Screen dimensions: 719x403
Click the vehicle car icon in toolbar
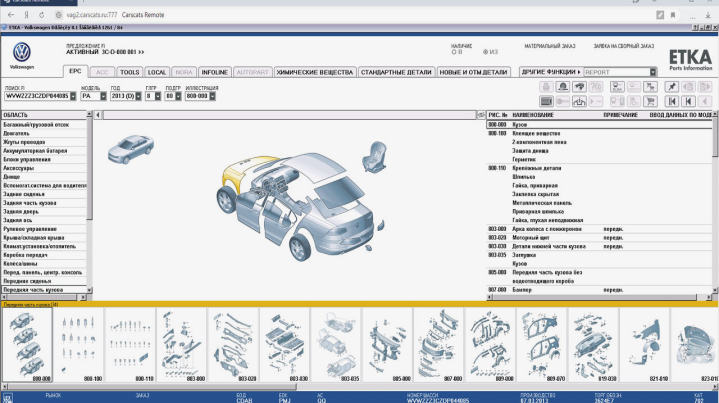[x=579, y=87]
